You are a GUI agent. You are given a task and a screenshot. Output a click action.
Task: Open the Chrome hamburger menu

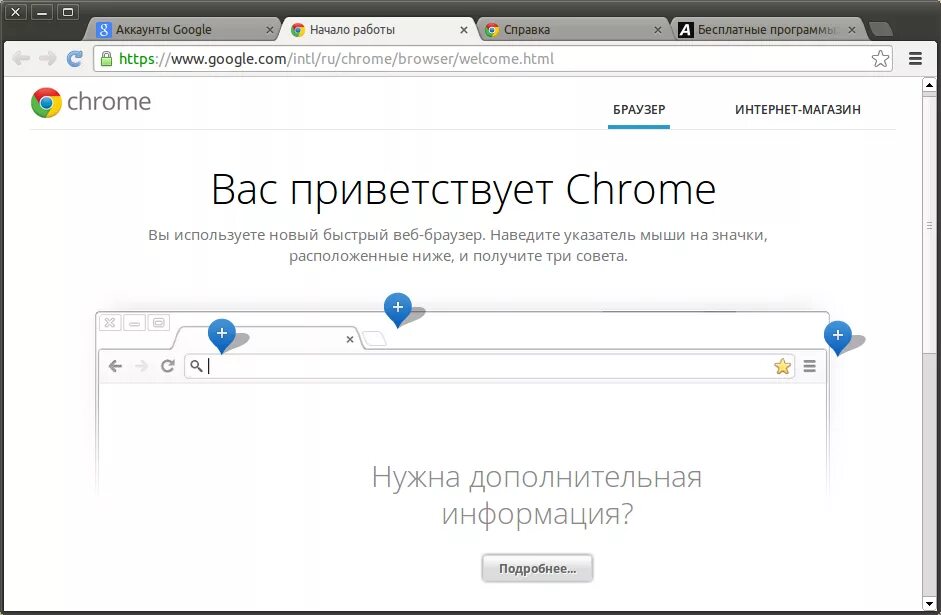point(915,58)
